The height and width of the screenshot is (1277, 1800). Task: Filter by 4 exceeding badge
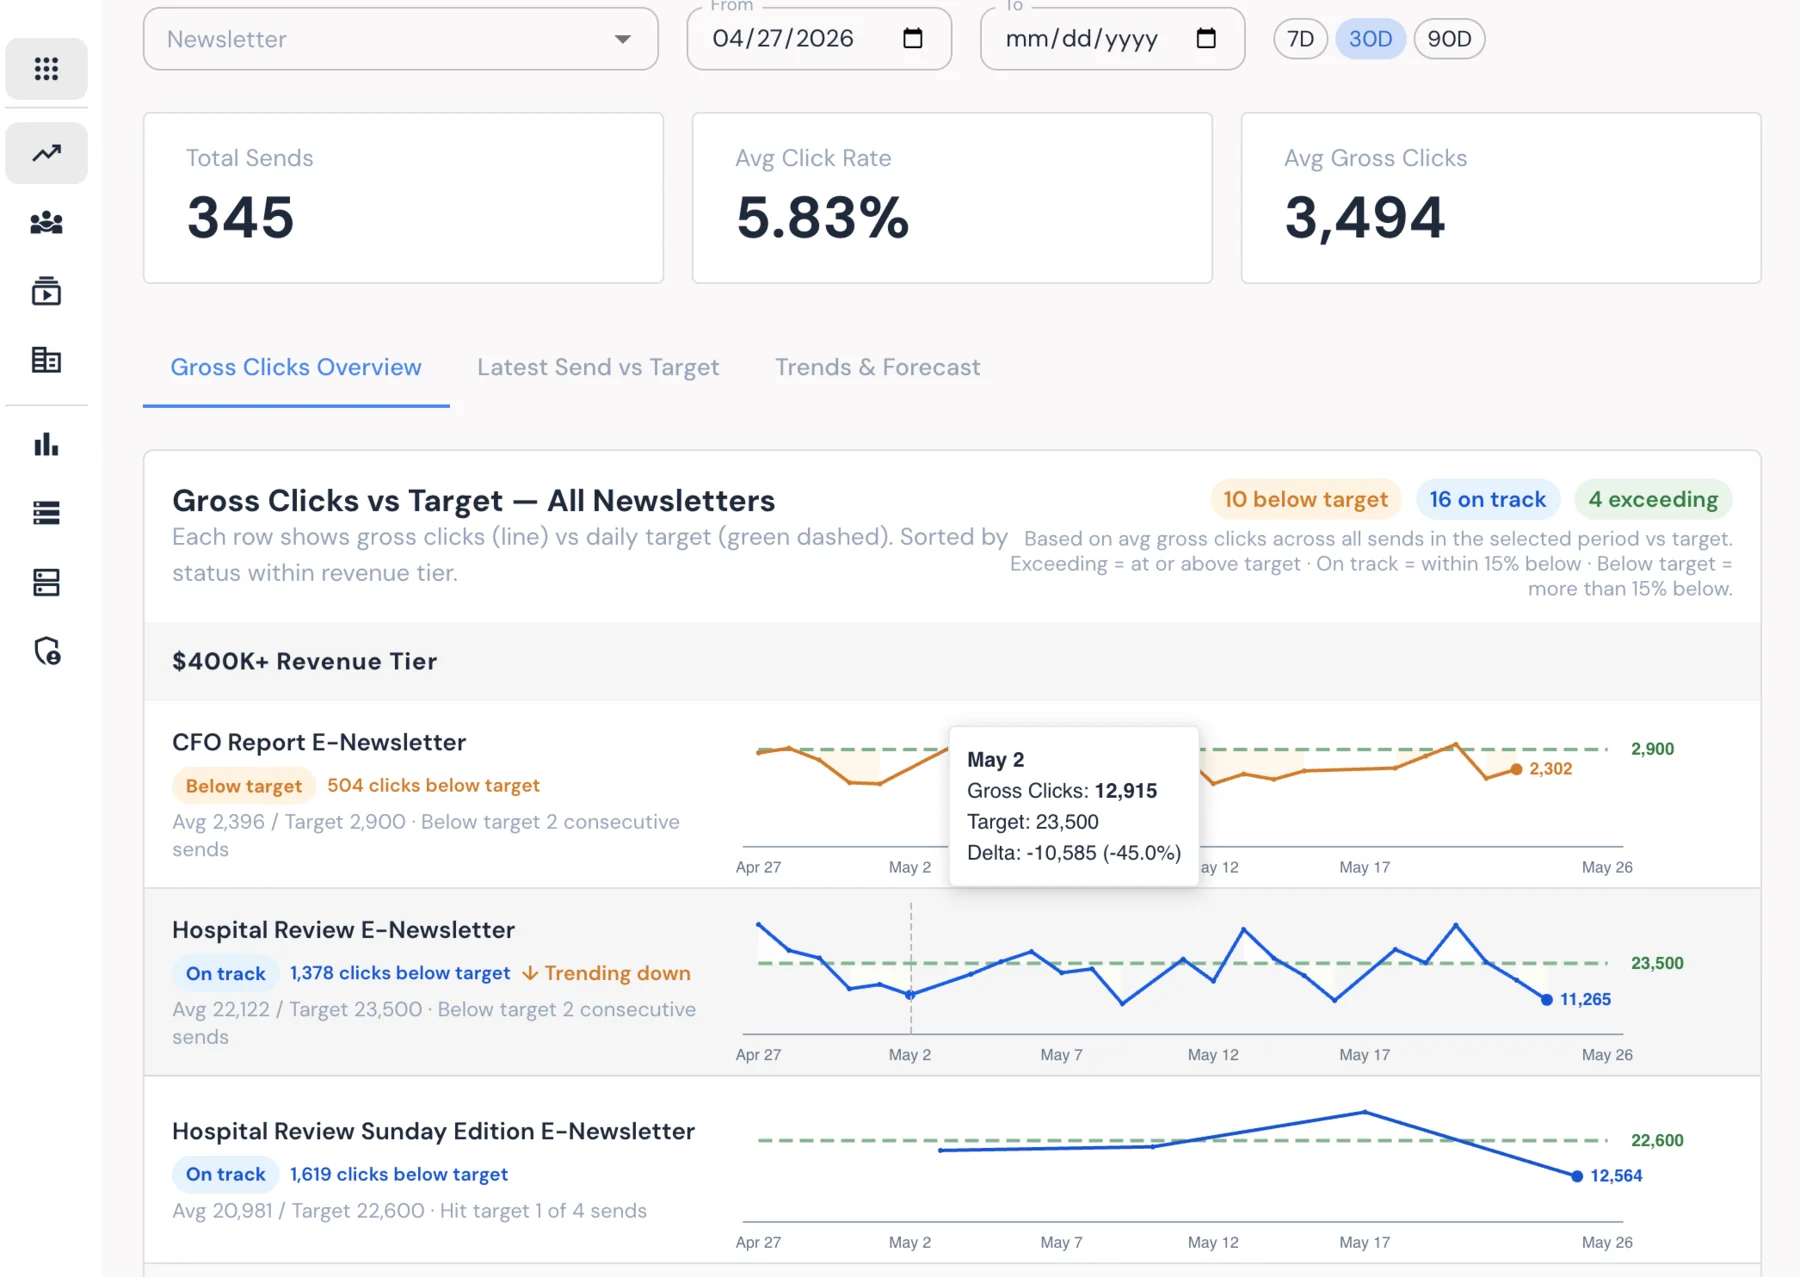1653,499
